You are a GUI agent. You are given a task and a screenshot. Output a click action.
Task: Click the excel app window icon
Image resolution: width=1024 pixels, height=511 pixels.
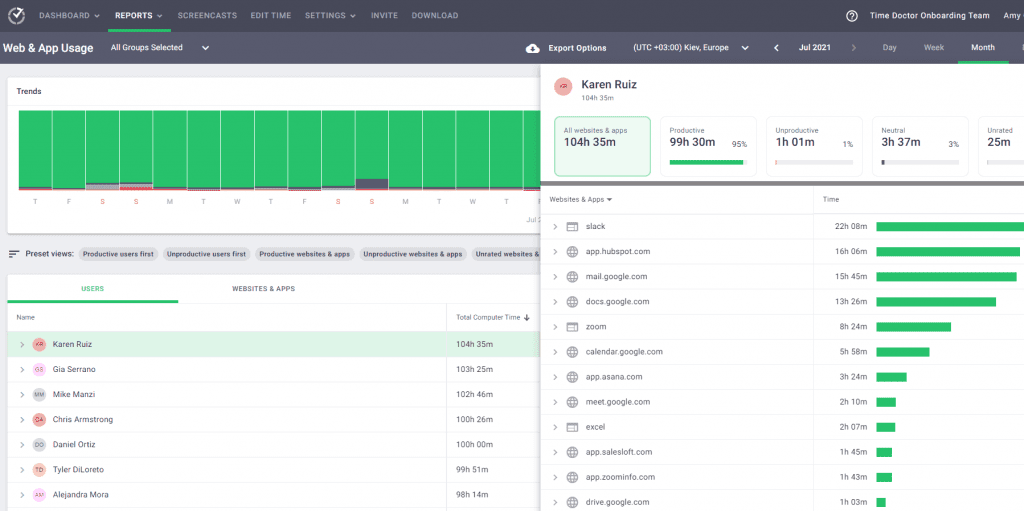(572, 427)
